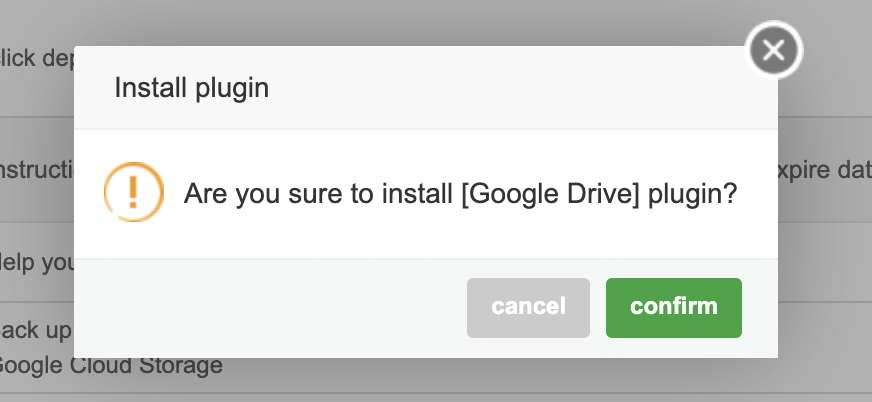Close the Install plugin dialog with the X icon

pos(774,51)
